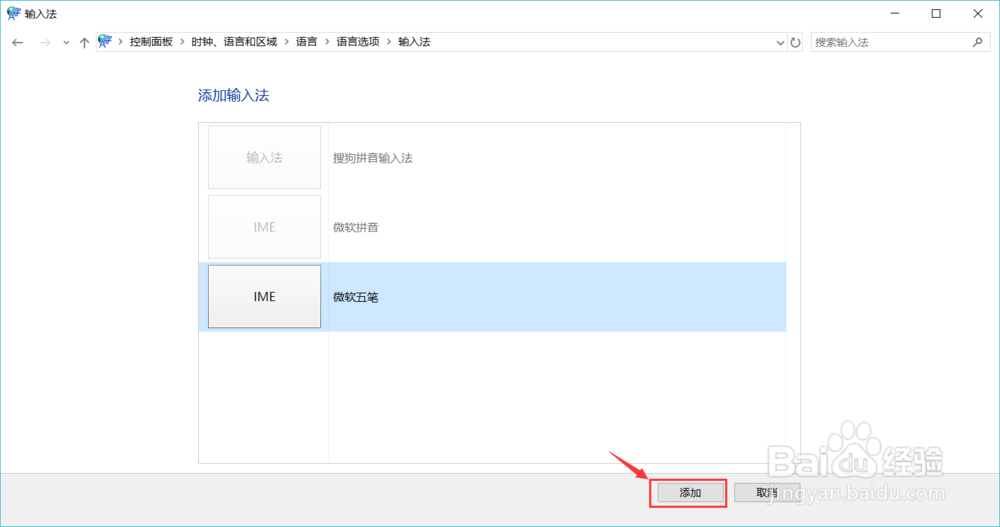The width and height of the screenshot is (1000, 527).
Task: Go back with the left arrow
Action: coord(18,42)
